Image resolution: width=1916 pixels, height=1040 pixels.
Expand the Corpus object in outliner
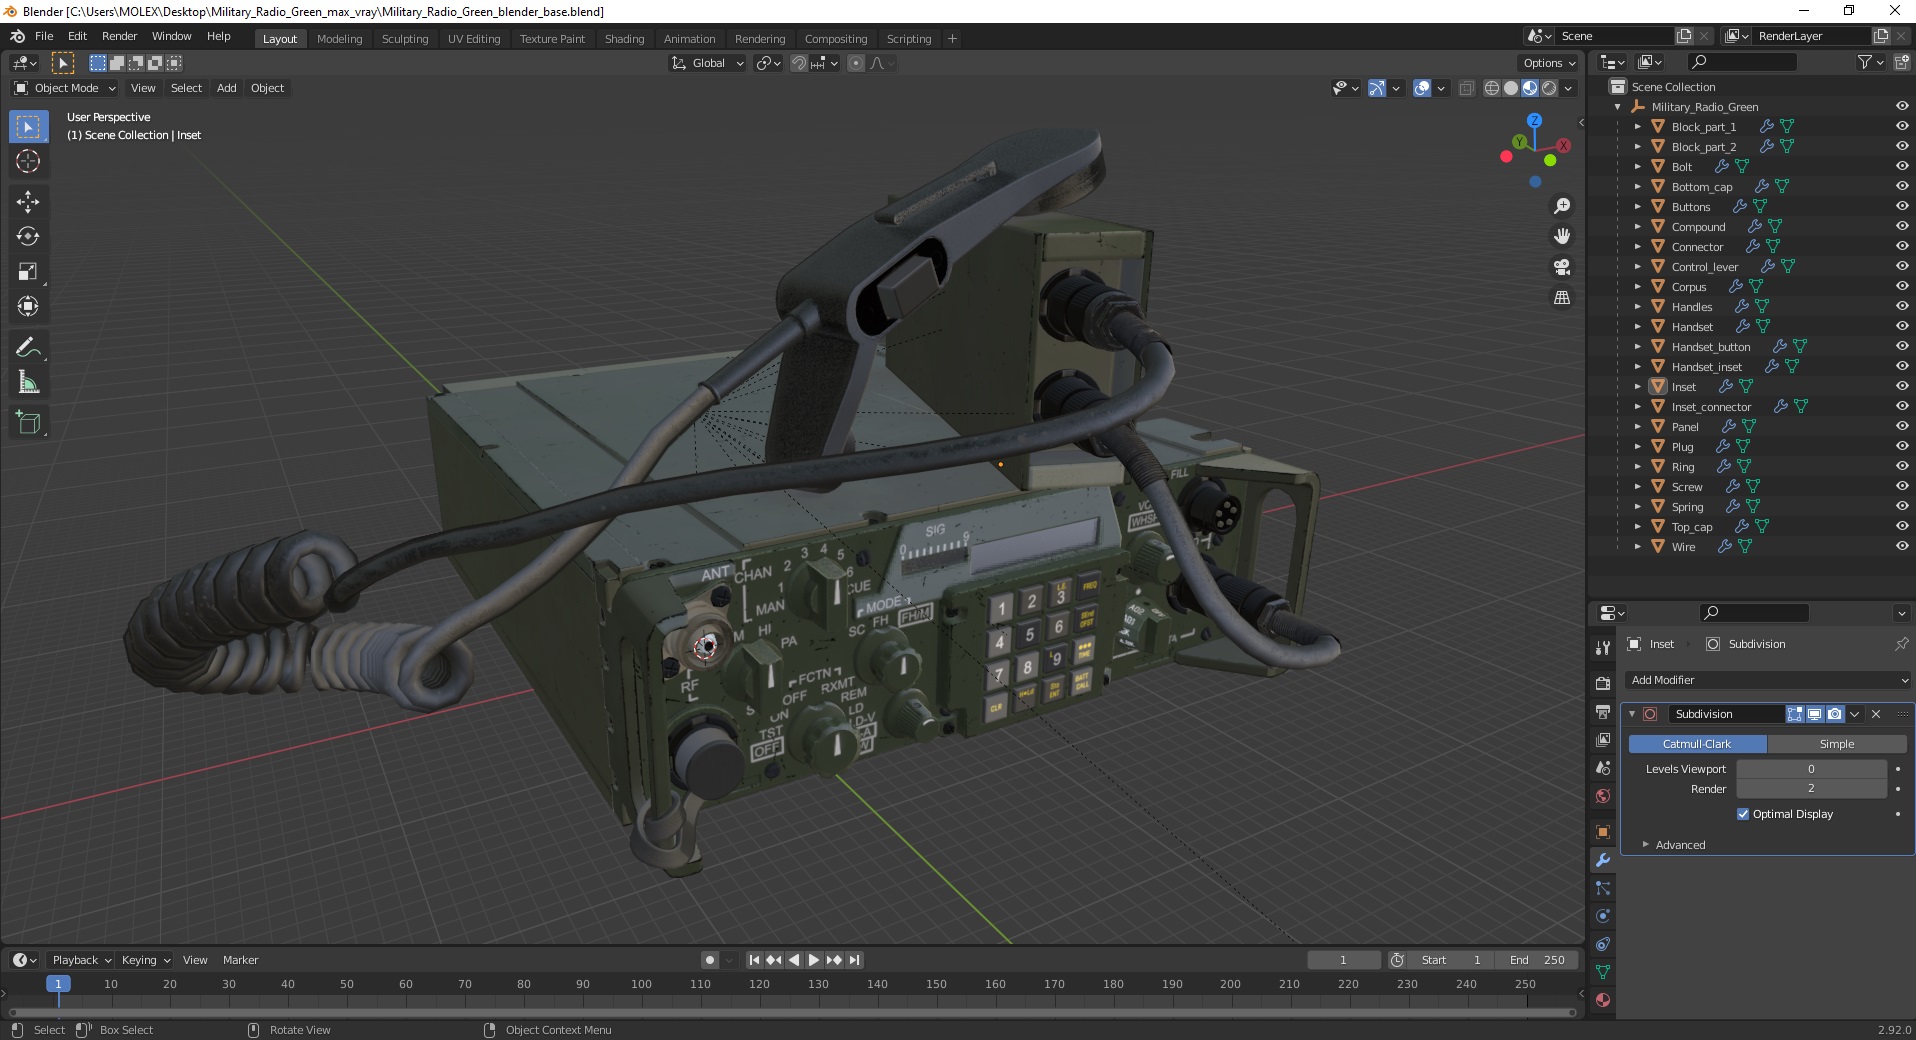pos(1637,286)
